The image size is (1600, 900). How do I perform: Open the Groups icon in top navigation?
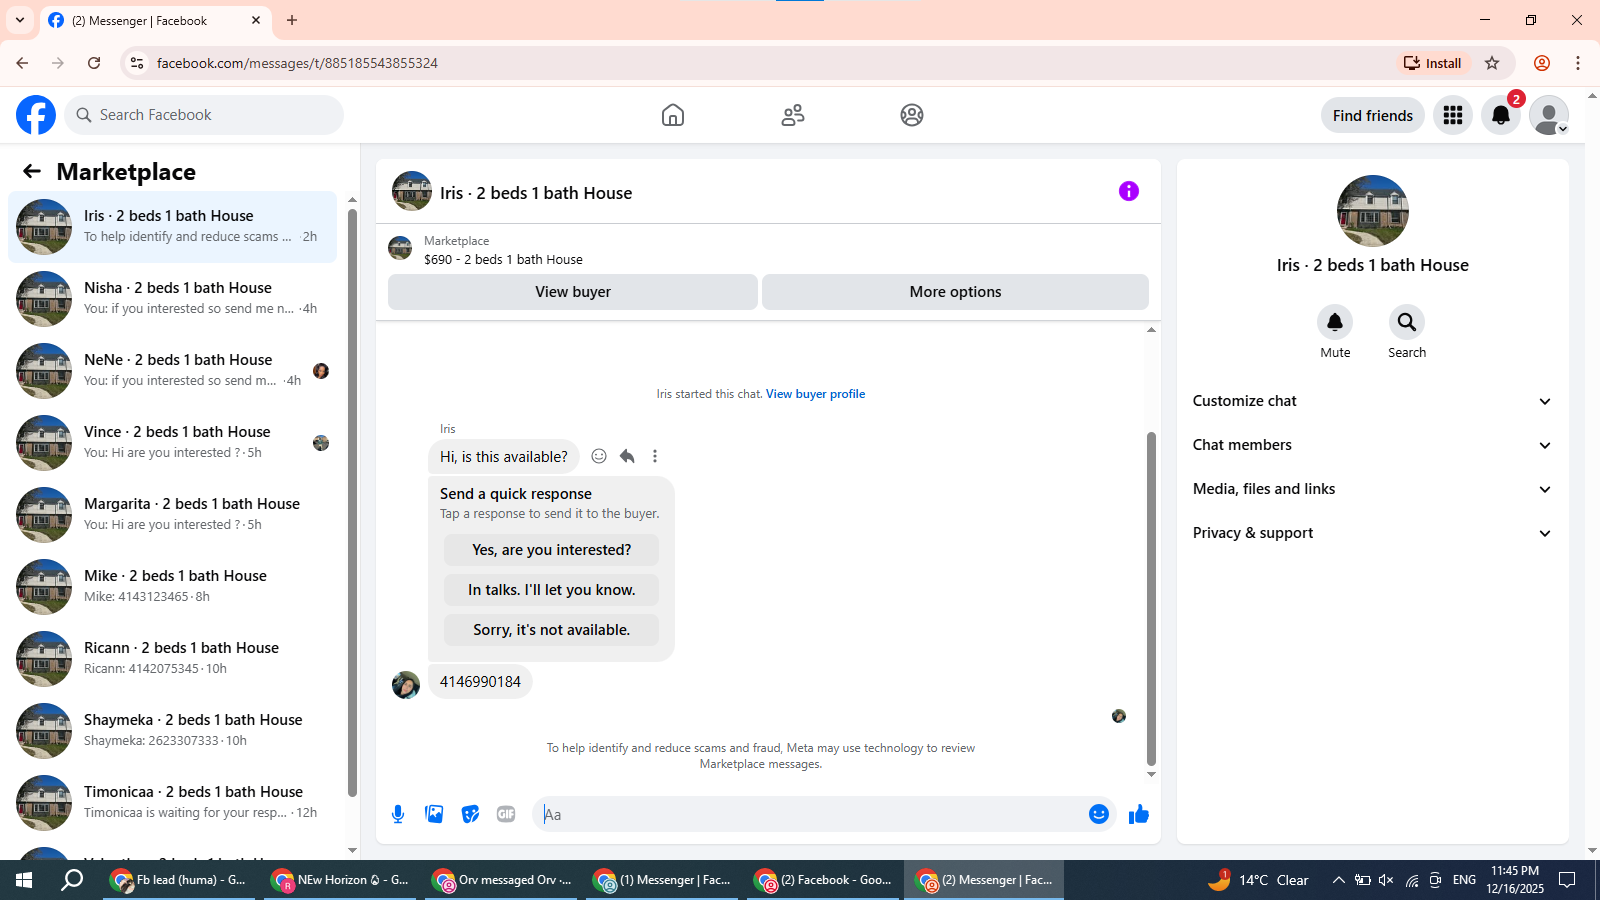tap(912, 115)
